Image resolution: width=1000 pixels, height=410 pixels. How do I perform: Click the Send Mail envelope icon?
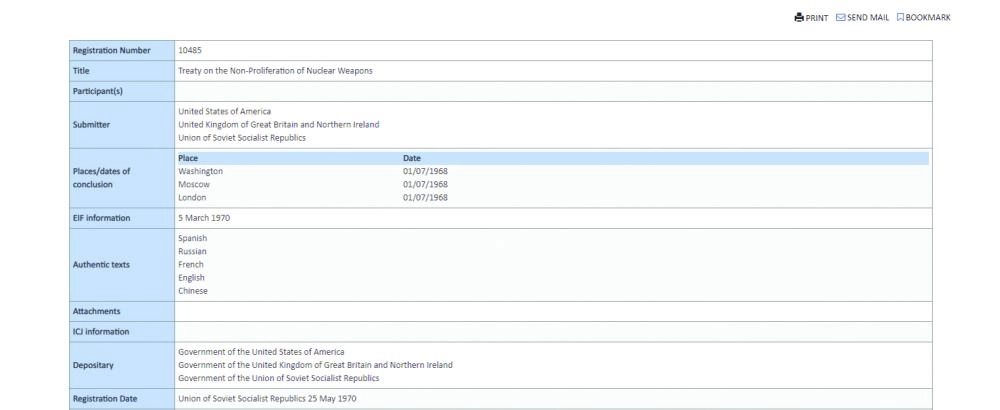coord(840,17)
